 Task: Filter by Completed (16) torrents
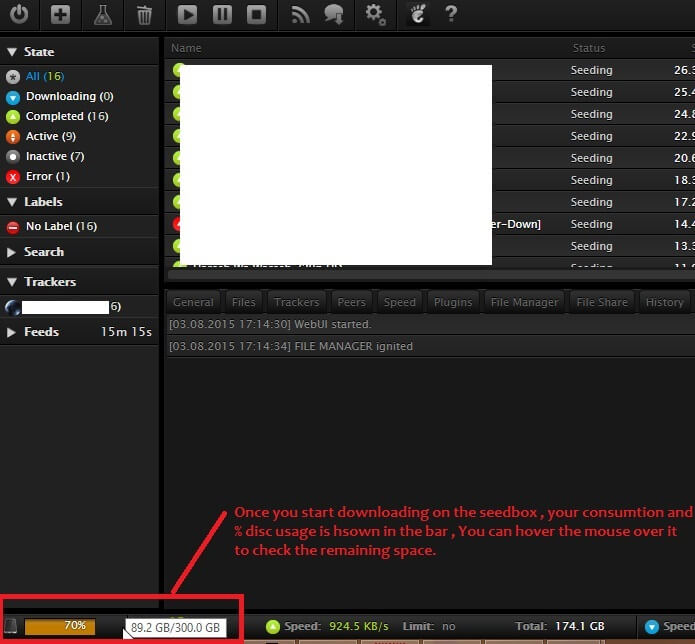point(68,116)
